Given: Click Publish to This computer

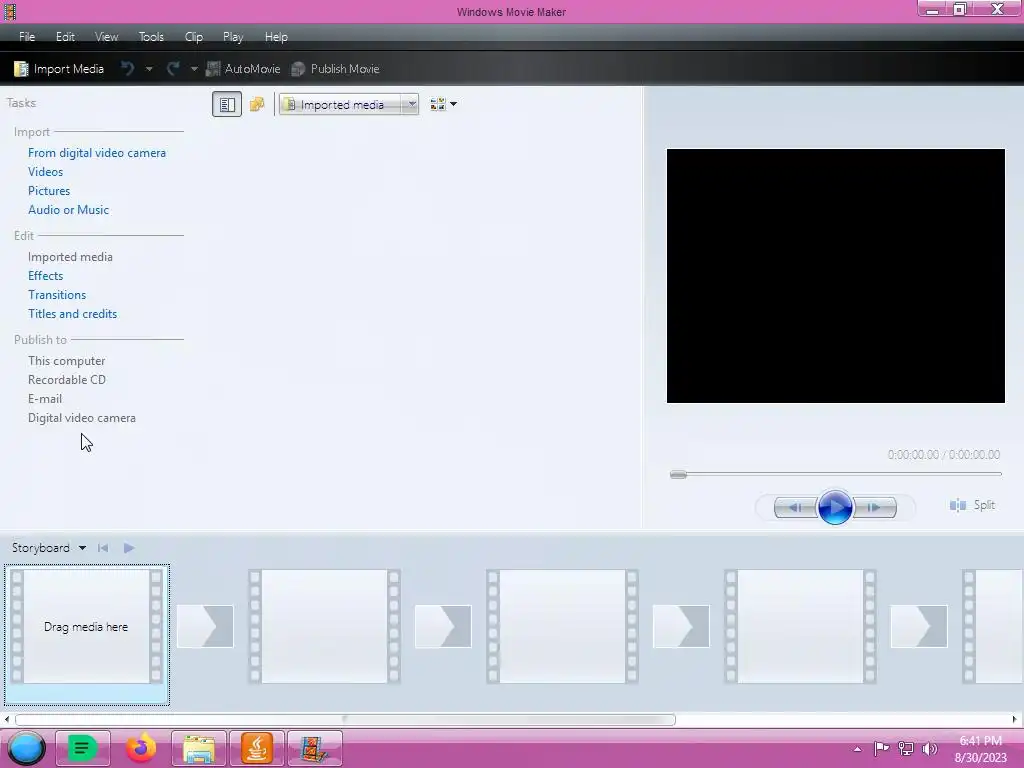Looking at the screenshot, I should (x=66, y=360).
